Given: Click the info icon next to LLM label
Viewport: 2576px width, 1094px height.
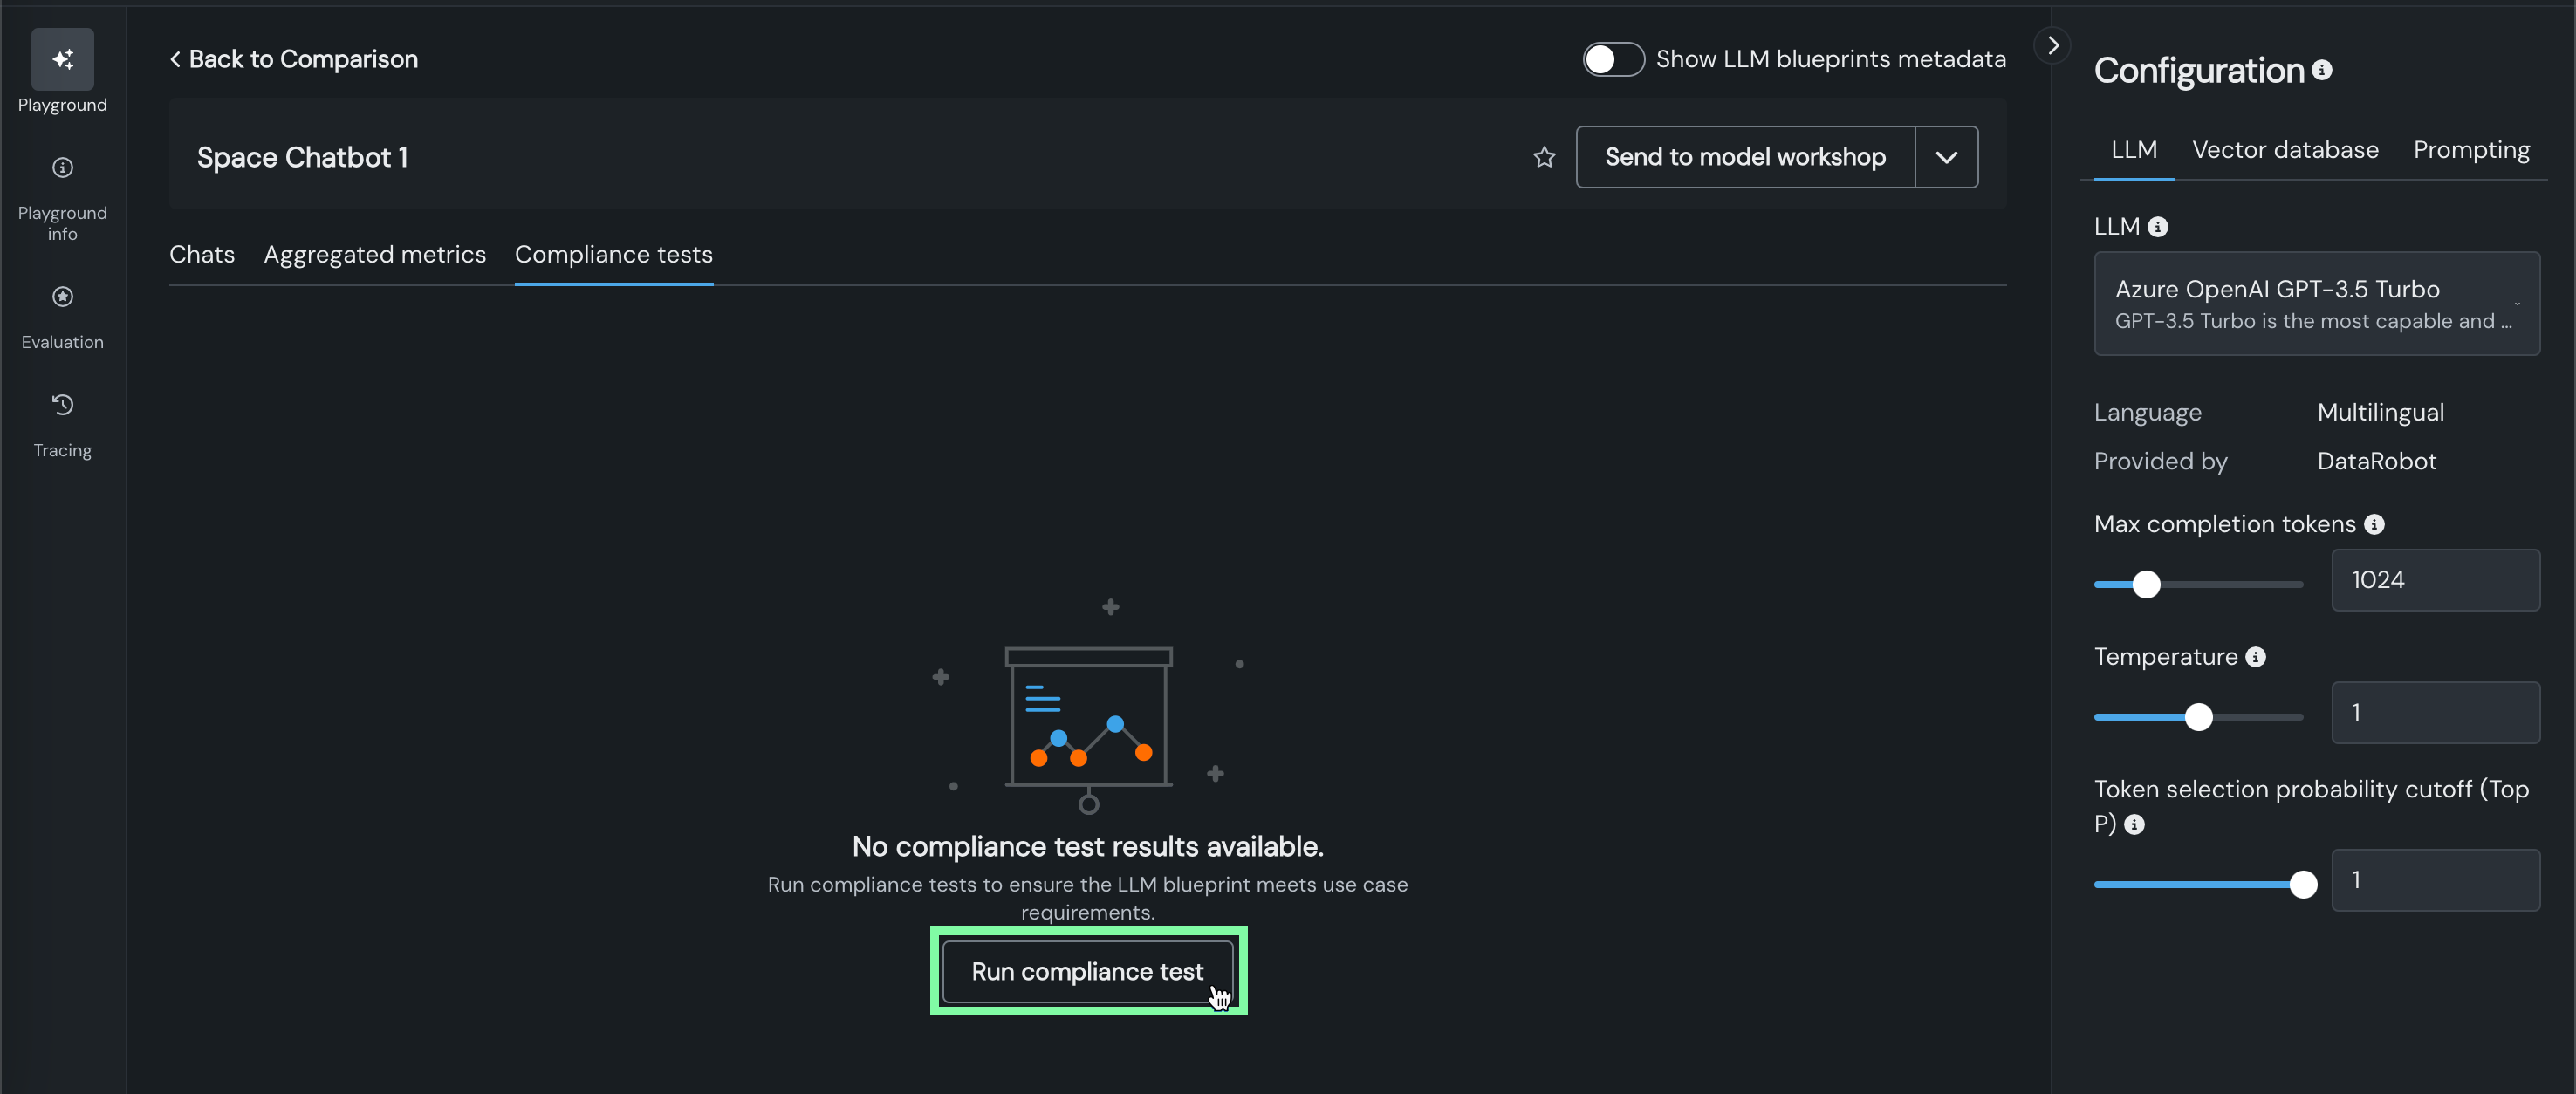Looking at the screenshot, I should pyautogui.click(x=2158, y=227).
